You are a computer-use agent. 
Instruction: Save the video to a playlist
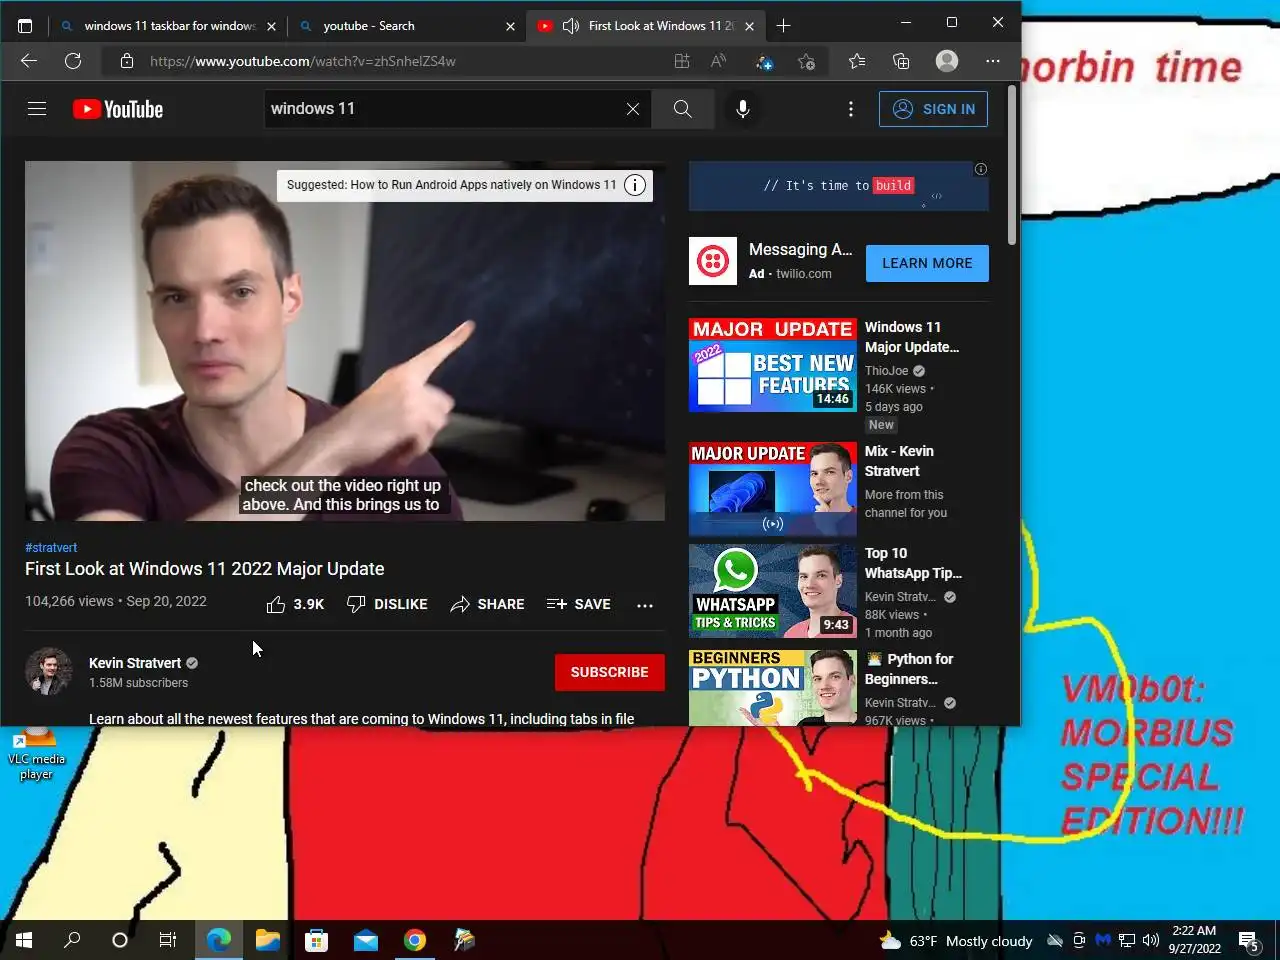(579, 604)
